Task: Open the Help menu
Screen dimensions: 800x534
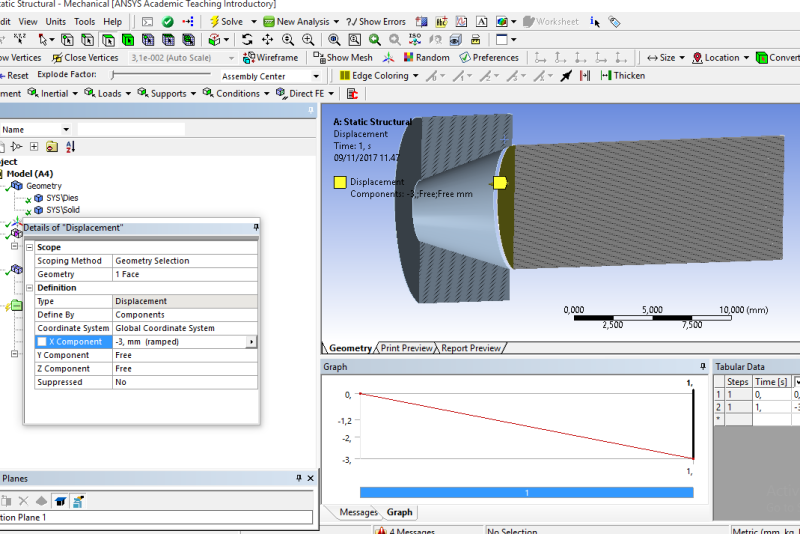Action: [x=112, y=22]
